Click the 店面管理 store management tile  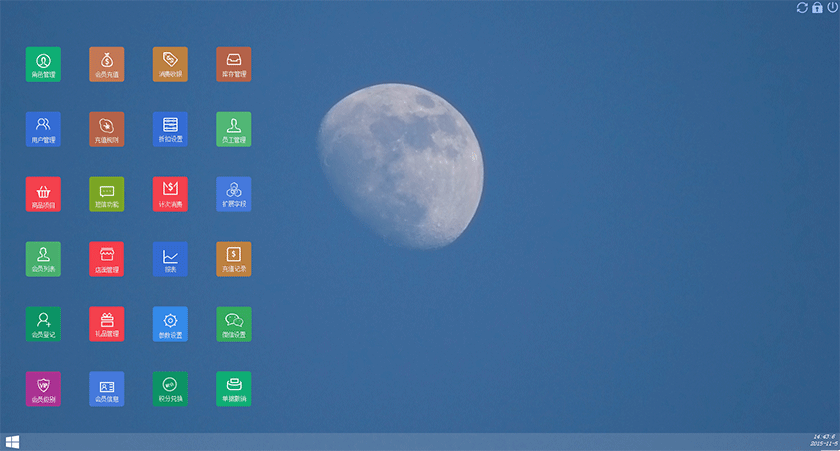coord(107,259)
